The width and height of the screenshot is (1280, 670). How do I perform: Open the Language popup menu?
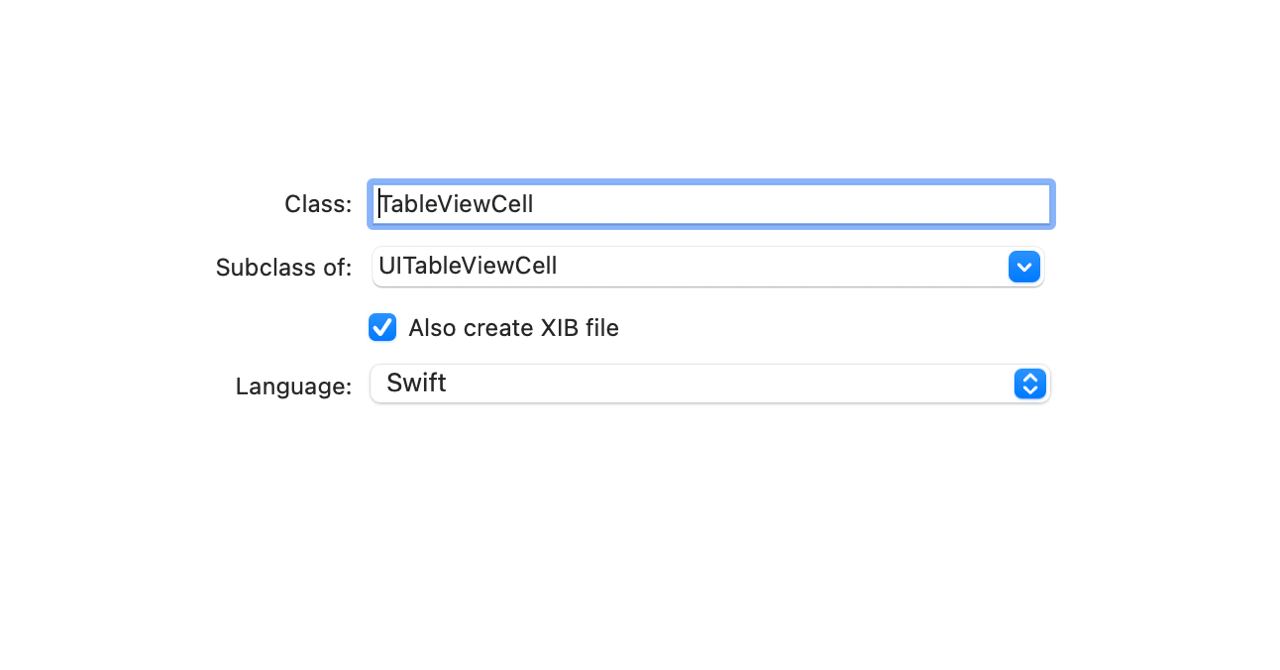pos(709,384)
